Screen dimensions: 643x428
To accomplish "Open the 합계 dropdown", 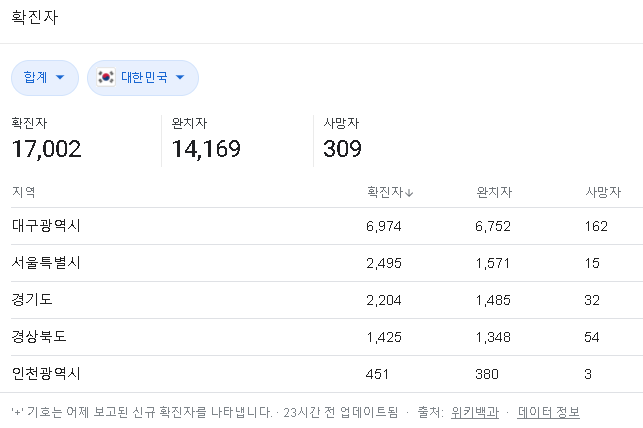I will (x=44, y=78).
